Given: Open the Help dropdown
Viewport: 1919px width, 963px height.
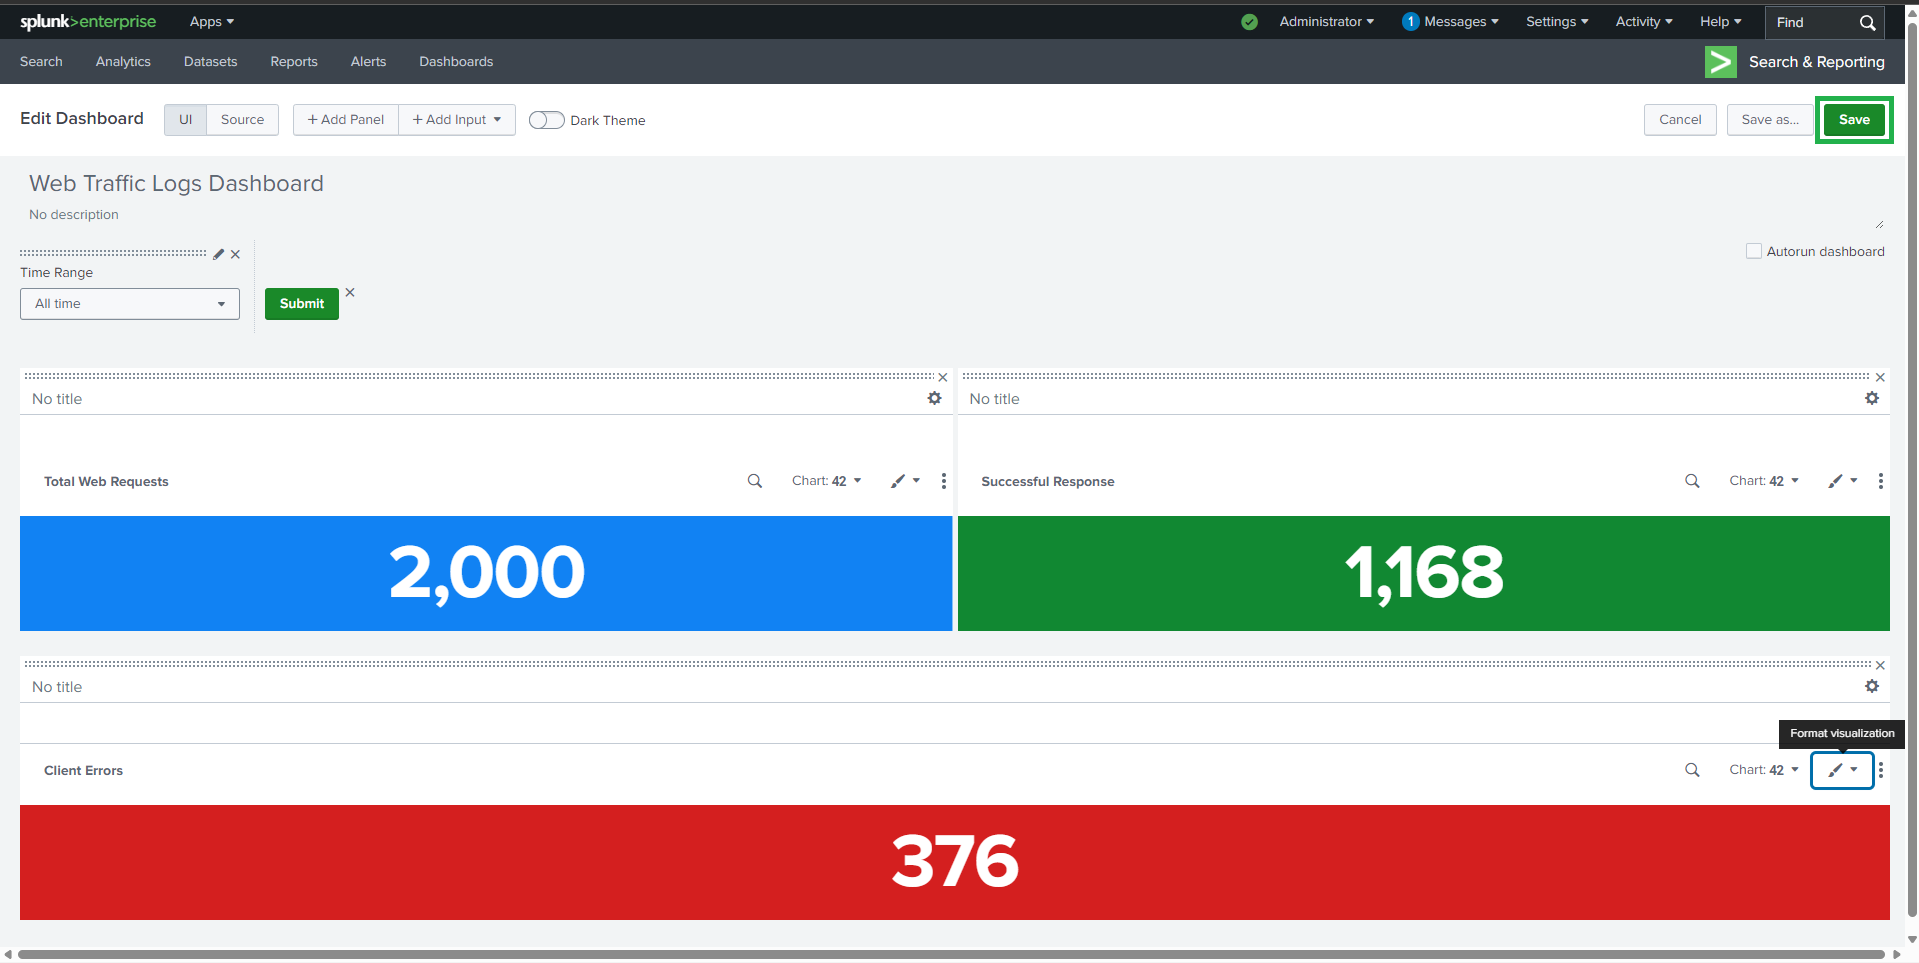Looking at the screenshot, I should point(1720,22).
